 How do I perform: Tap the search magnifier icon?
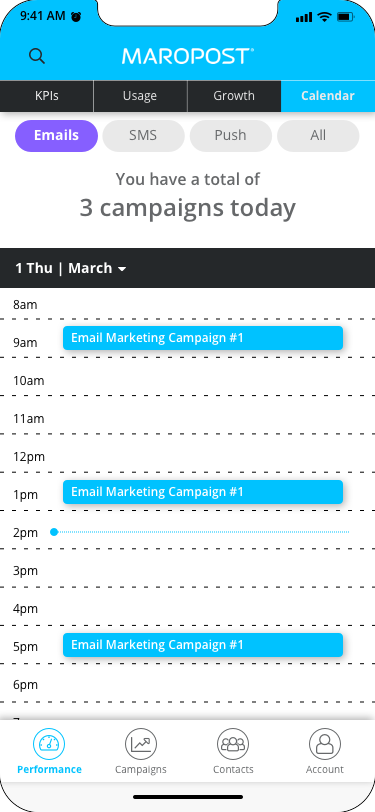(37, 56)
